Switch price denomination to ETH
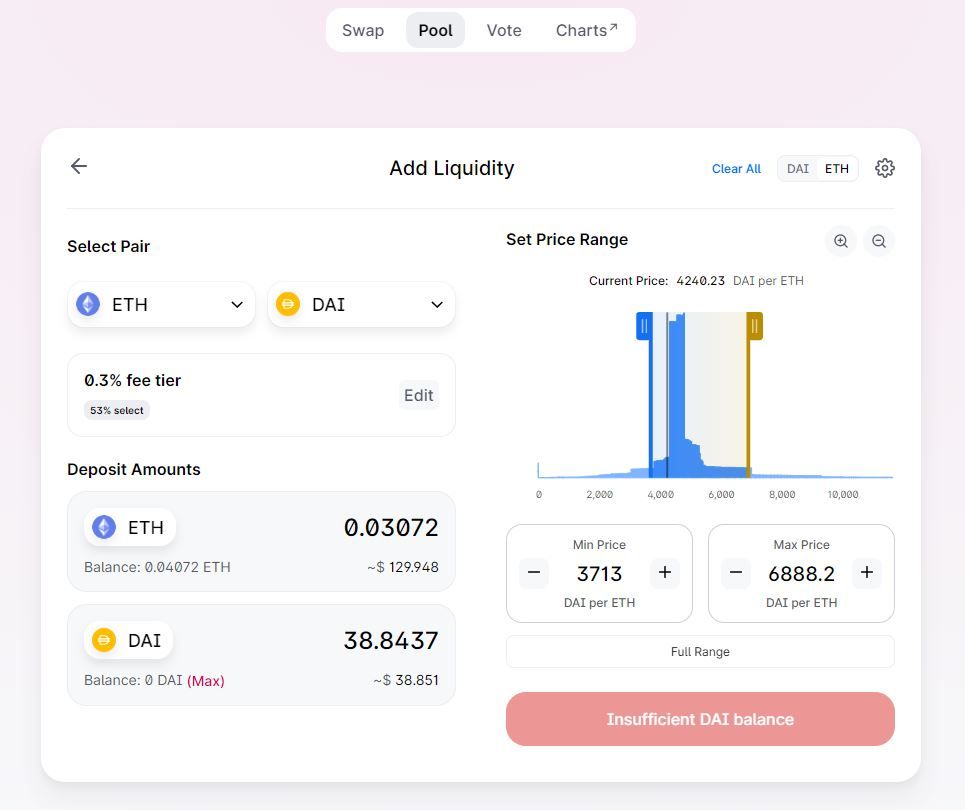Image resolution: width=965 pixels, height=810 pixels. pyautogui.click(x=836, y=169)
